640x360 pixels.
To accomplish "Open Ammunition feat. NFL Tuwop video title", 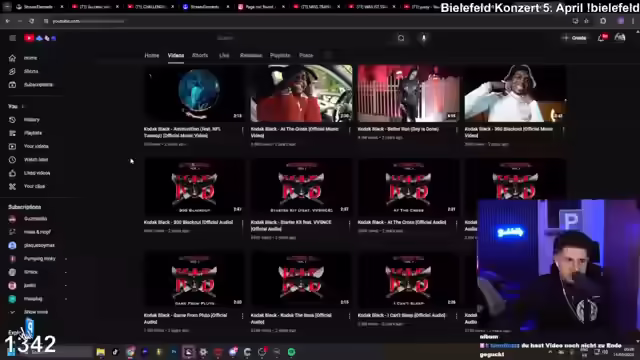I will [182, 132].
